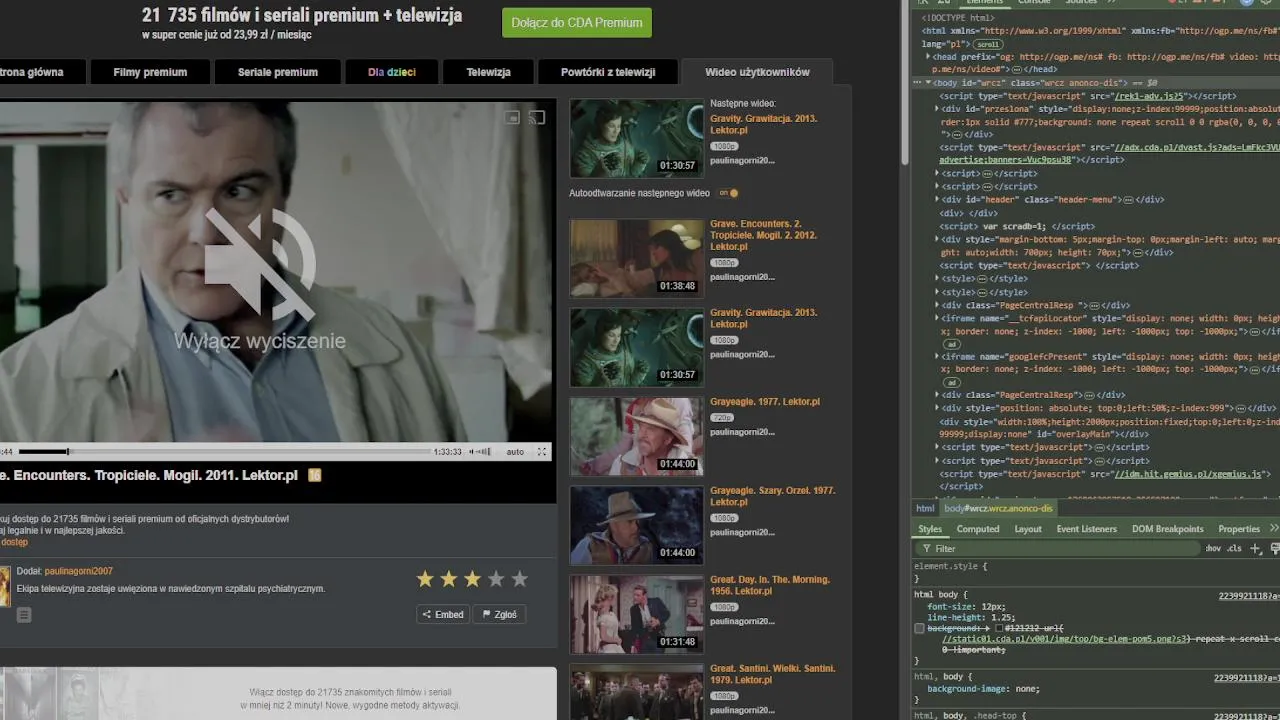The height and width of the screenshot is (720, 1280).
Task: Open Great. Day. In. The. Morning thumbnail
Action: pyautogui.click(x=637, y=614)
